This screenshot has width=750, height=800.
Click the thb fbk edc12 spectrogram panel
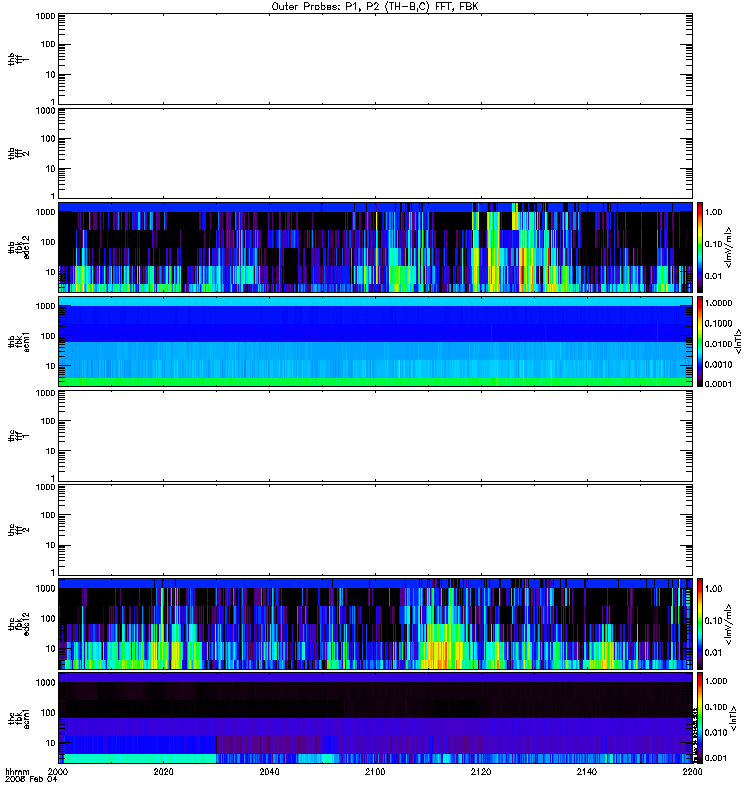coord(376,247)
